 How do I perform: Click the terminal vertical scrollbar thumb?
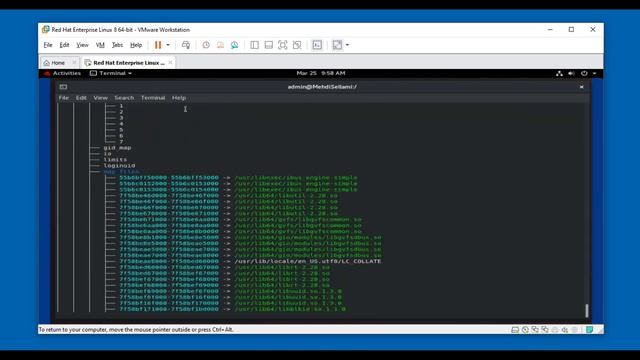pos(587,311)
